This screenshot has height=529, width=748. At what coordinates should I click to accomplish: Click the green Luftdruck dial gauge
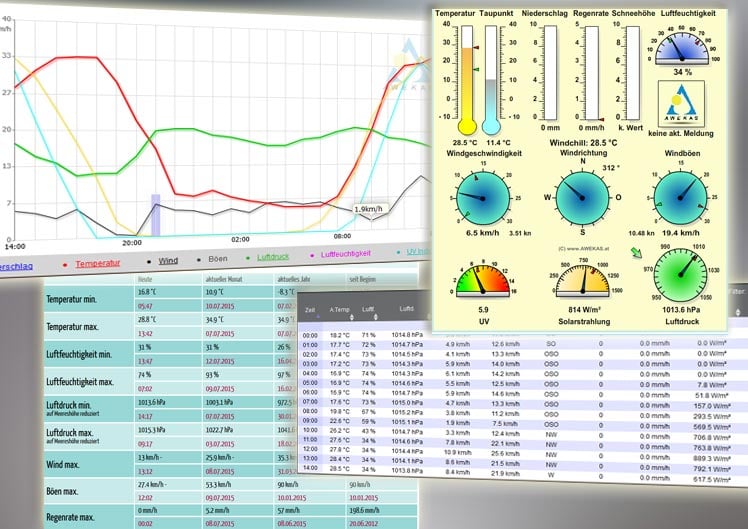point(680,275)
